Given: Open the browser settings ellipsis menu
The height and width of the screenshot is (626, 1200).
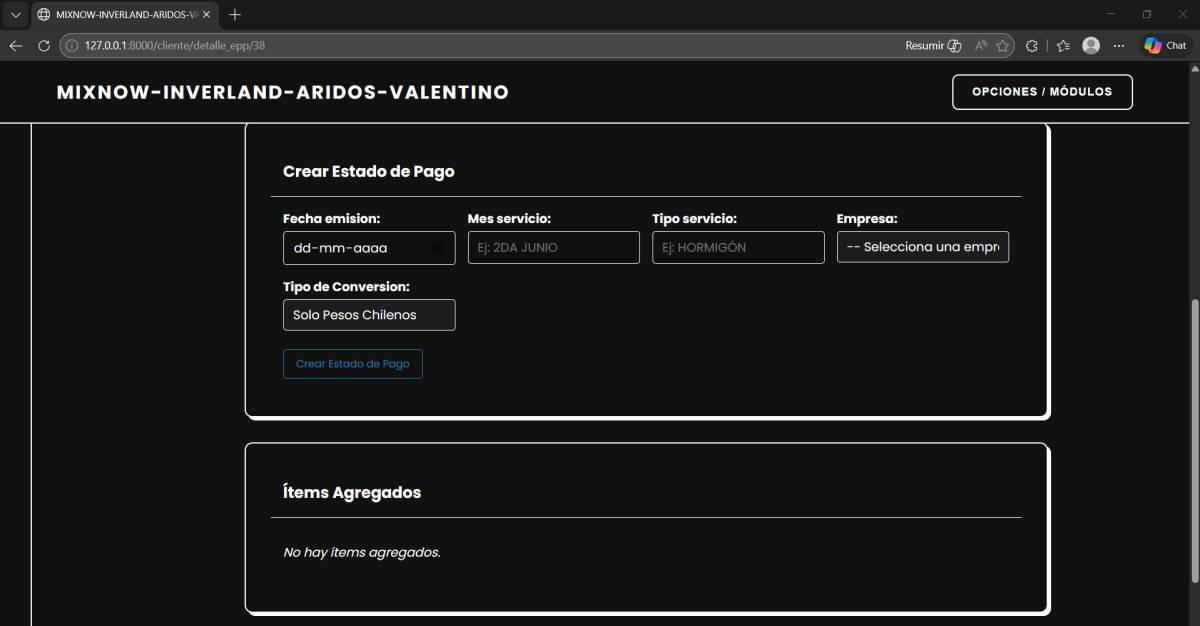Looking at the screenshot, I should tap(1119, 46).
